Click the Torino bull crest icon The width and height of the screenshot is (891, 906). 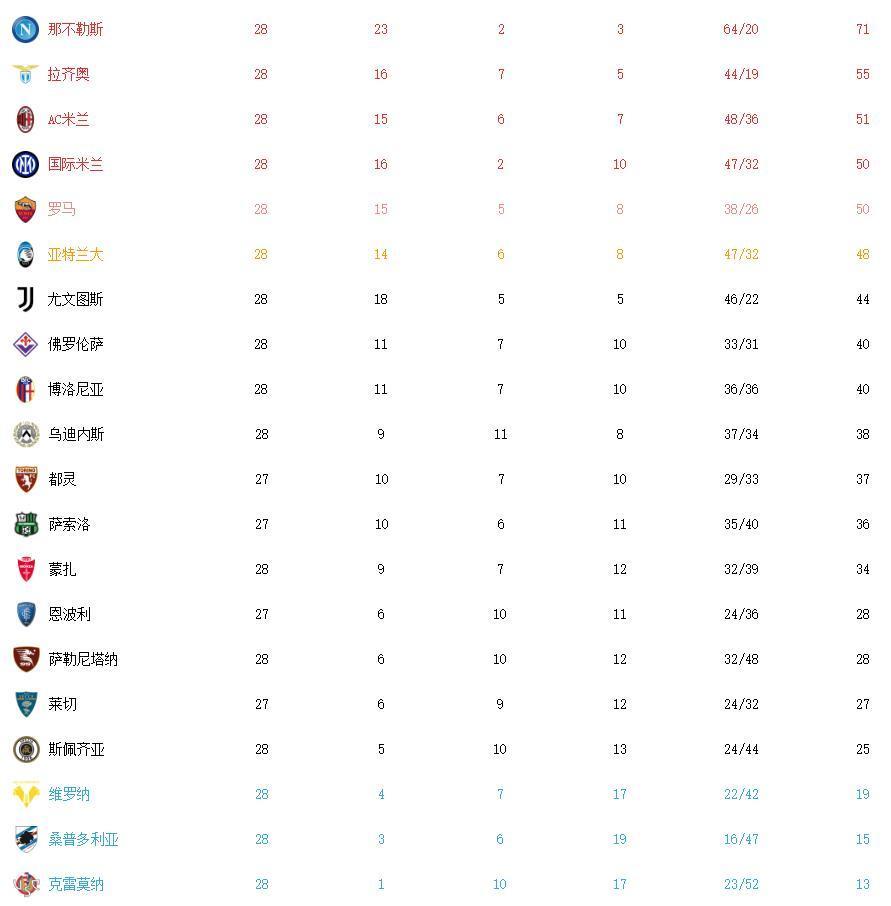25,479
